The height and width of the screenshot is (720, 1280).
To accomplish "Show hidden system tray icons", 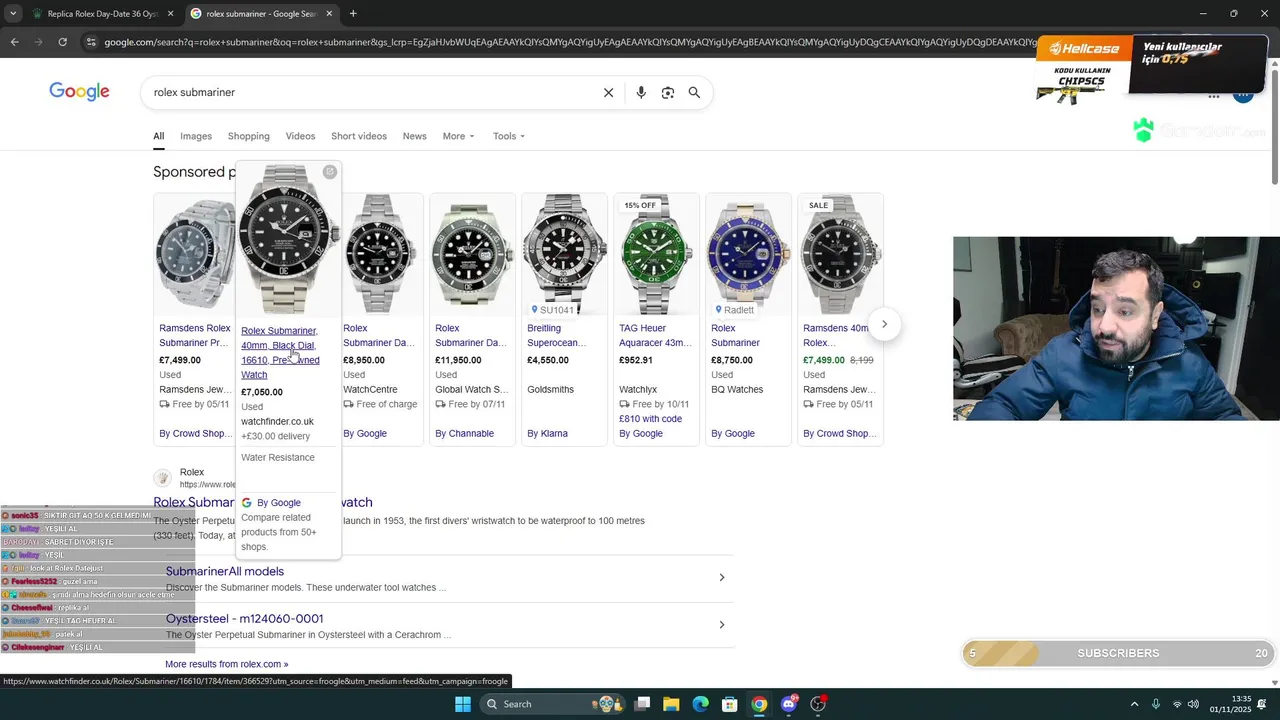I will 1134,704.
